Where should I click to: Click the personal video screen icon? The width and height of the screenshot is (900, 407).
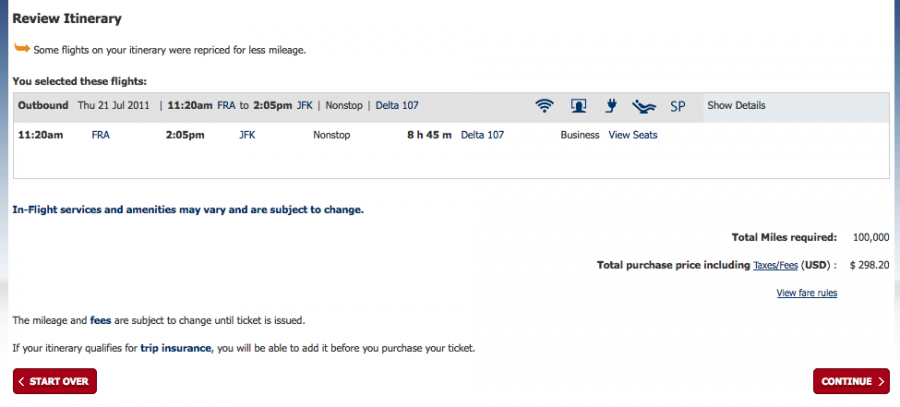pyautogui.click(x=578, y=106)
